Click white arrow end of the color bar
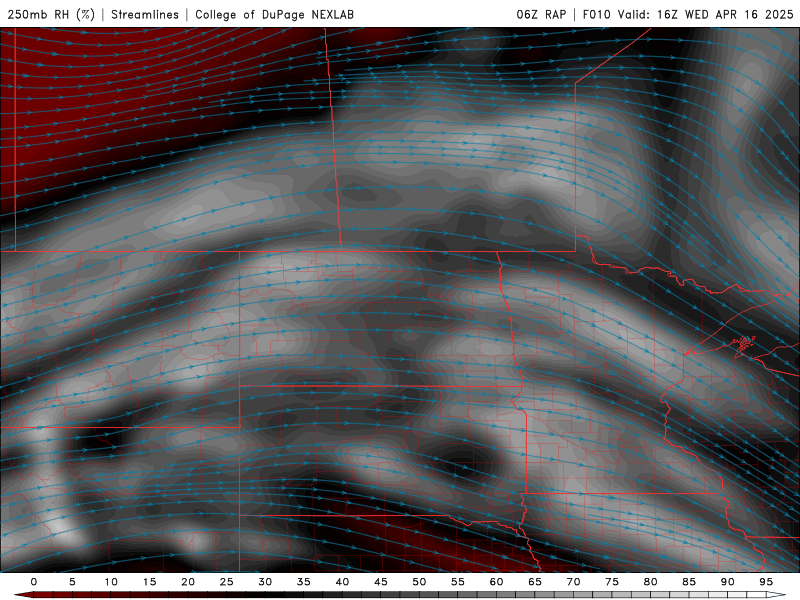The image size is (800, 600). [778, 595]
